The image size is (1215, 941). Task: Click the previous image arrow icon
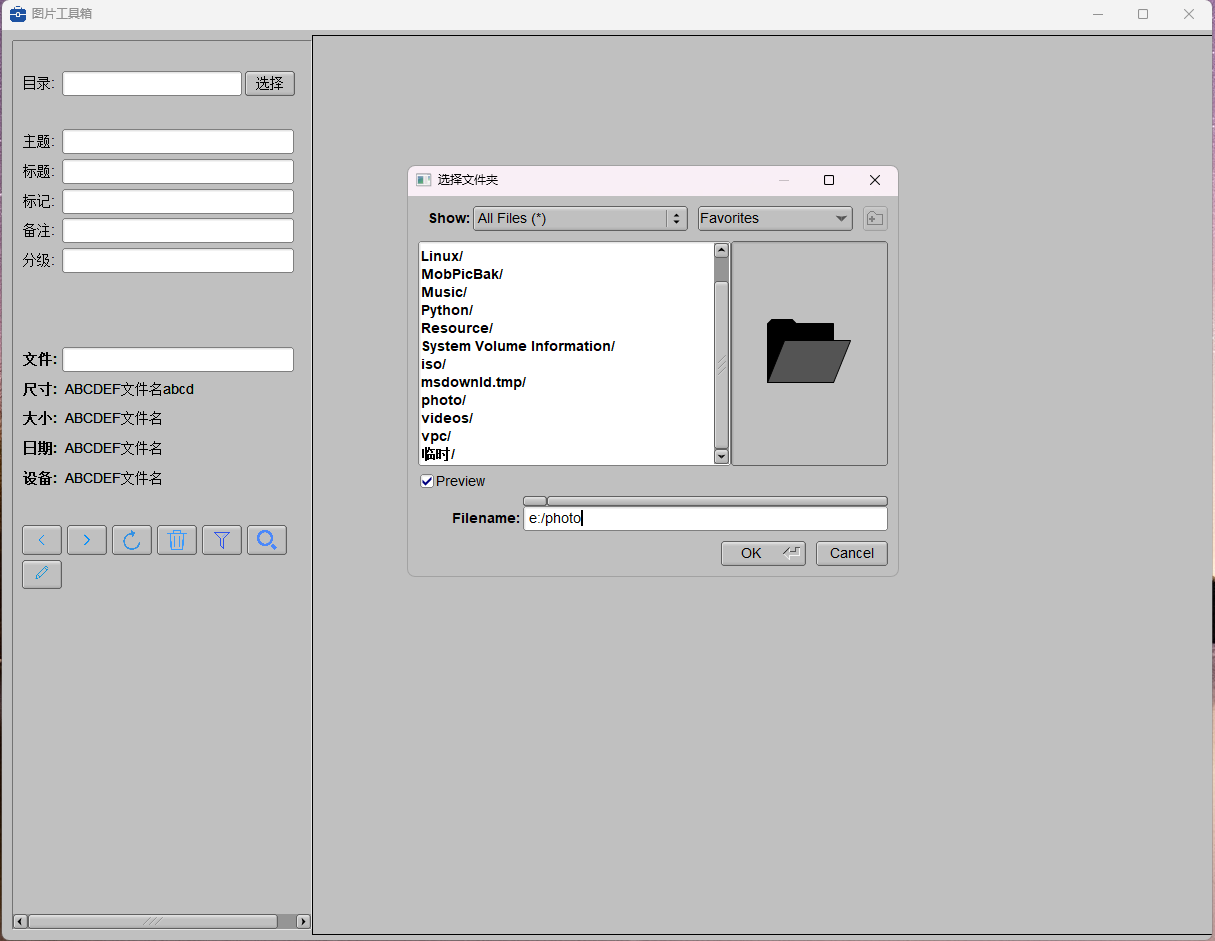[42, 540]
